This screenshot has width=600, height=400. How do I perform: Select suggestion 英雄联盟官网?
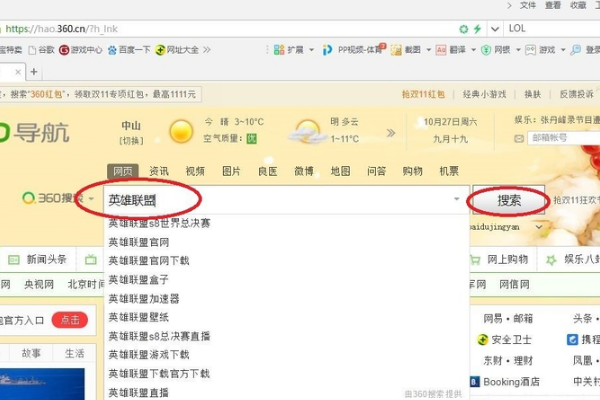[x=139, y=242]
